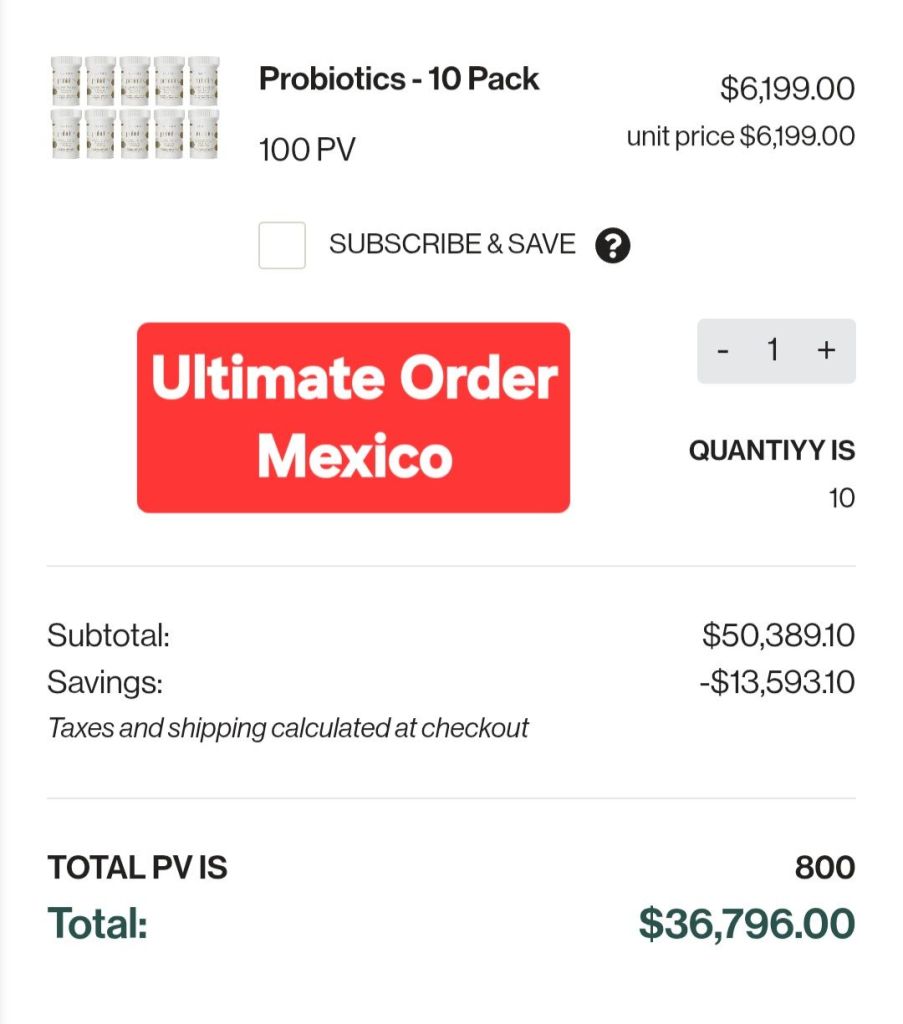Viewport: 903px width, 1024px height.
Task: Click the Subscribe & Save help question mark icon
Action: point(612,245)
